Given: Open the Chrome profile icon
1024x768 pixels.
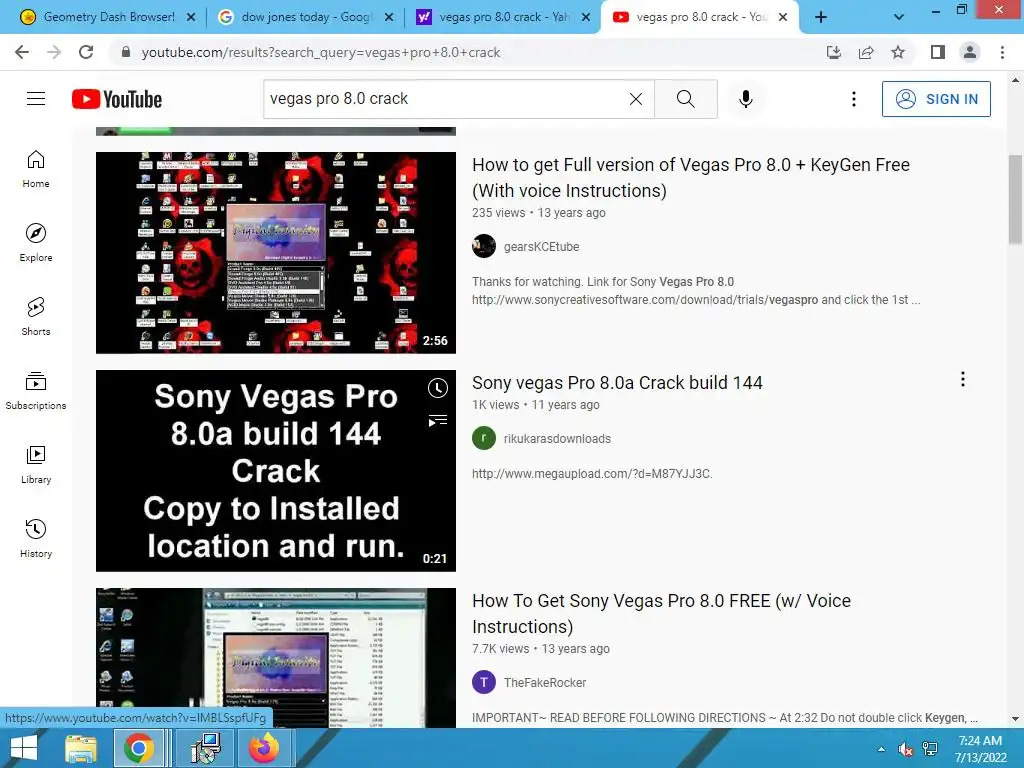Looking at the screenshot, I should (970, 52).
